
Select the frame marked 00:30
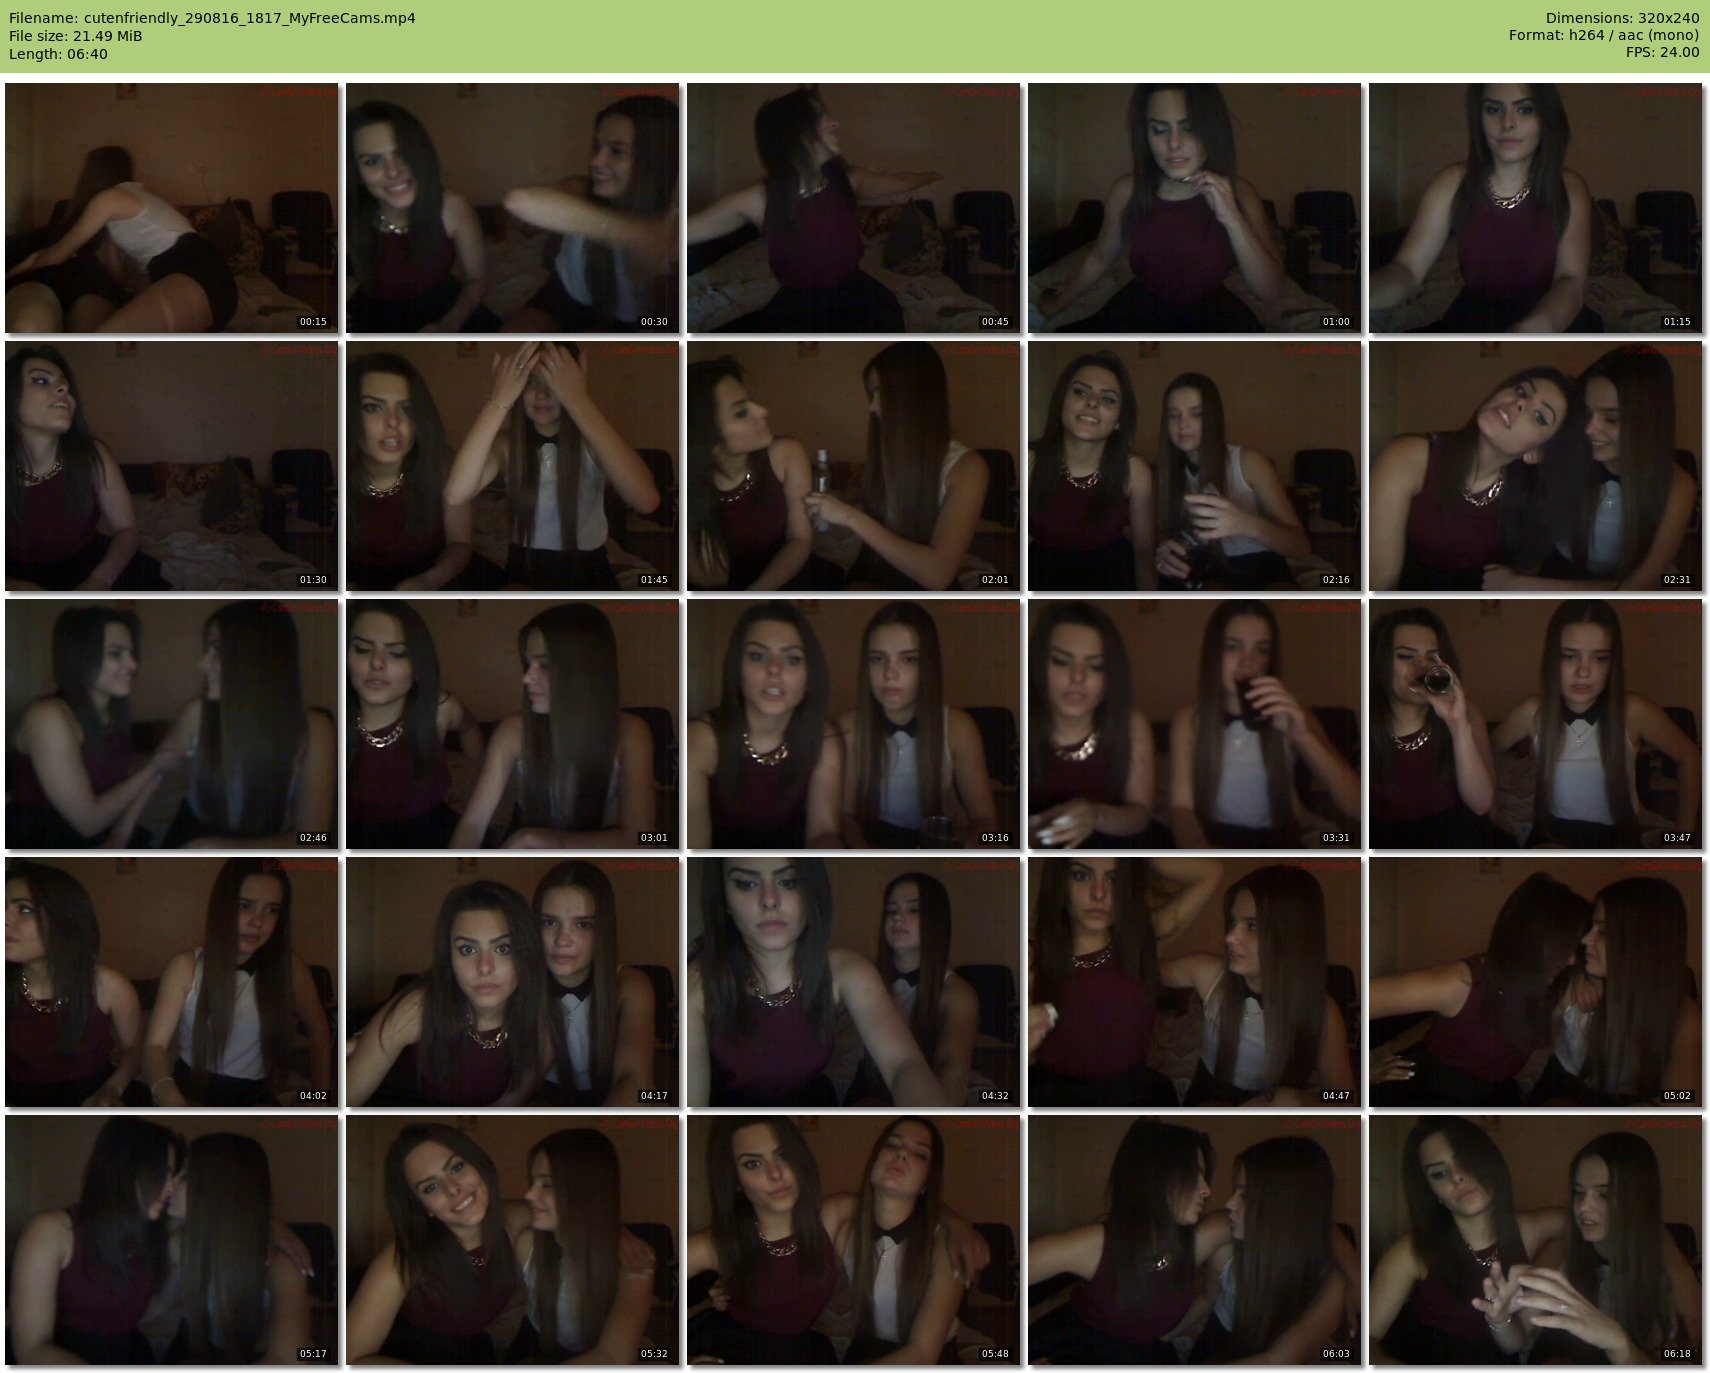(x=512, y=208)
